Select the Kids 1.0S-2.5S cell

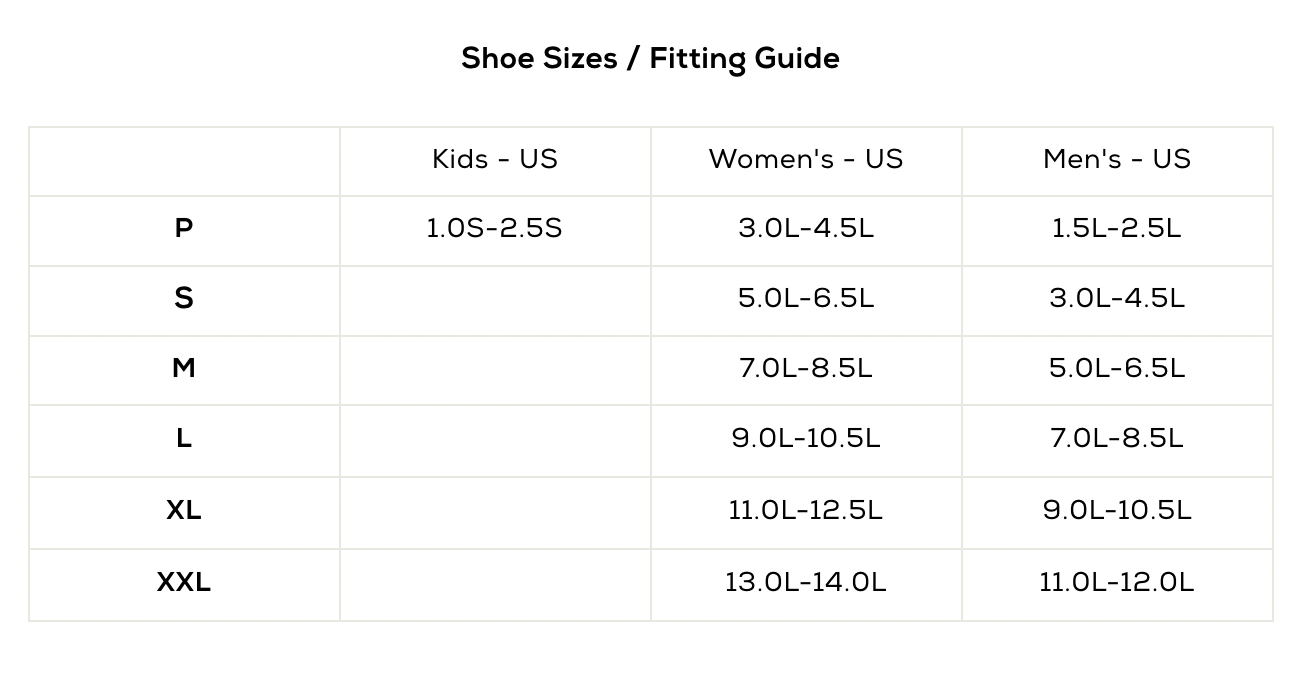[x=495, y=229]
